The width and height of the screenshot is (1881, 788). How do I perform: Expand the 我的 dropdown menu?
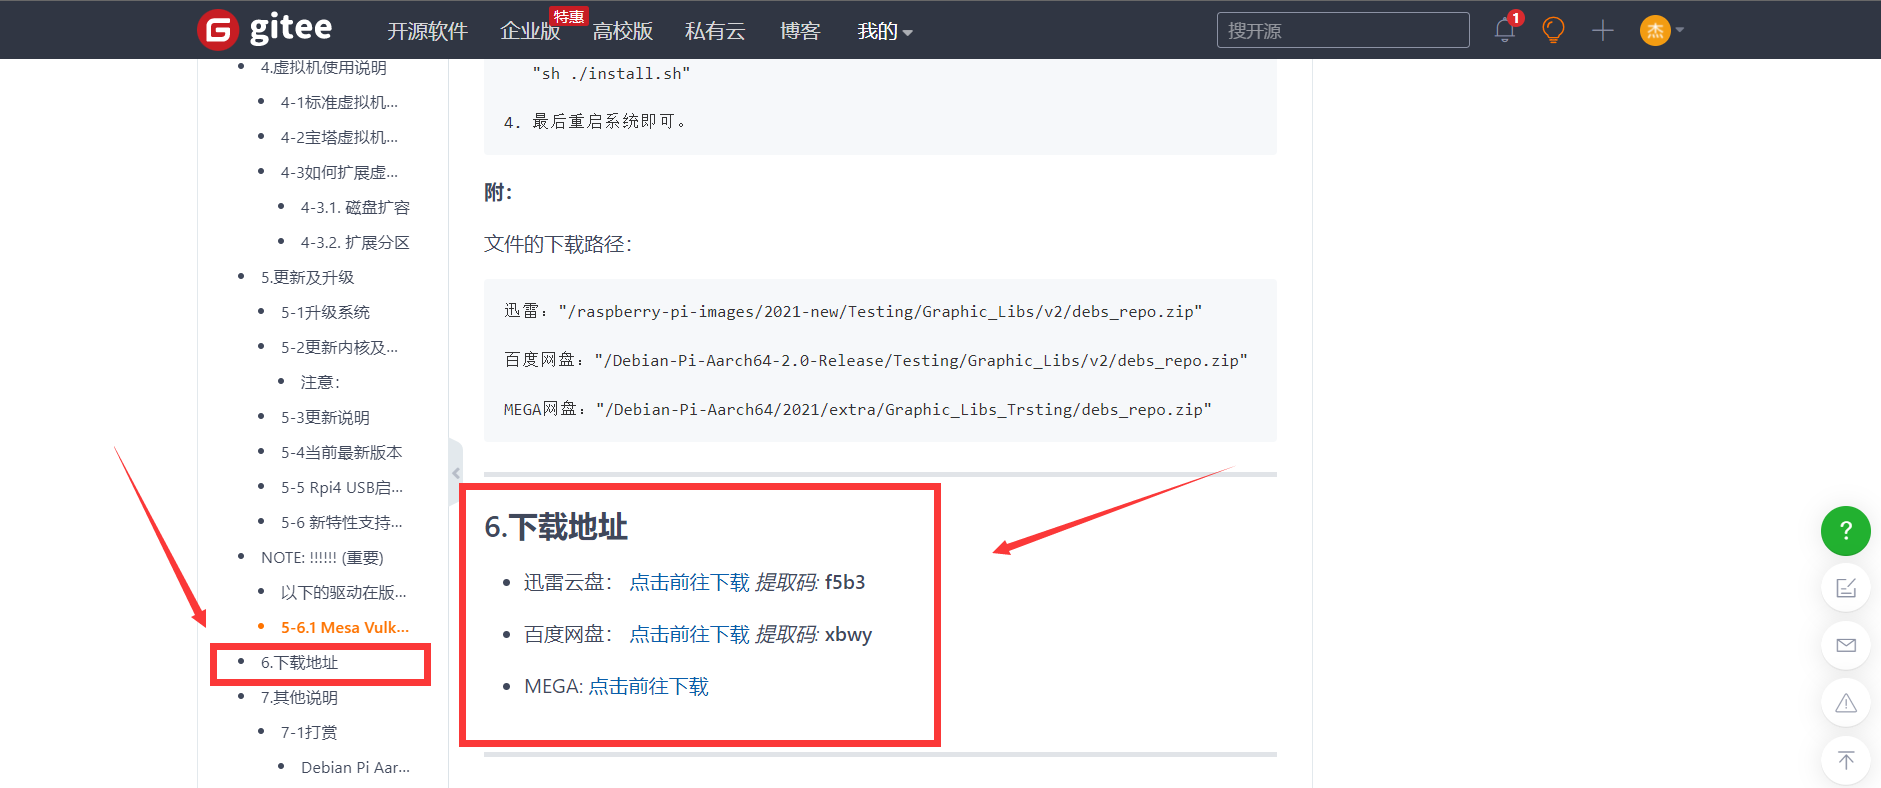[885, 31]
